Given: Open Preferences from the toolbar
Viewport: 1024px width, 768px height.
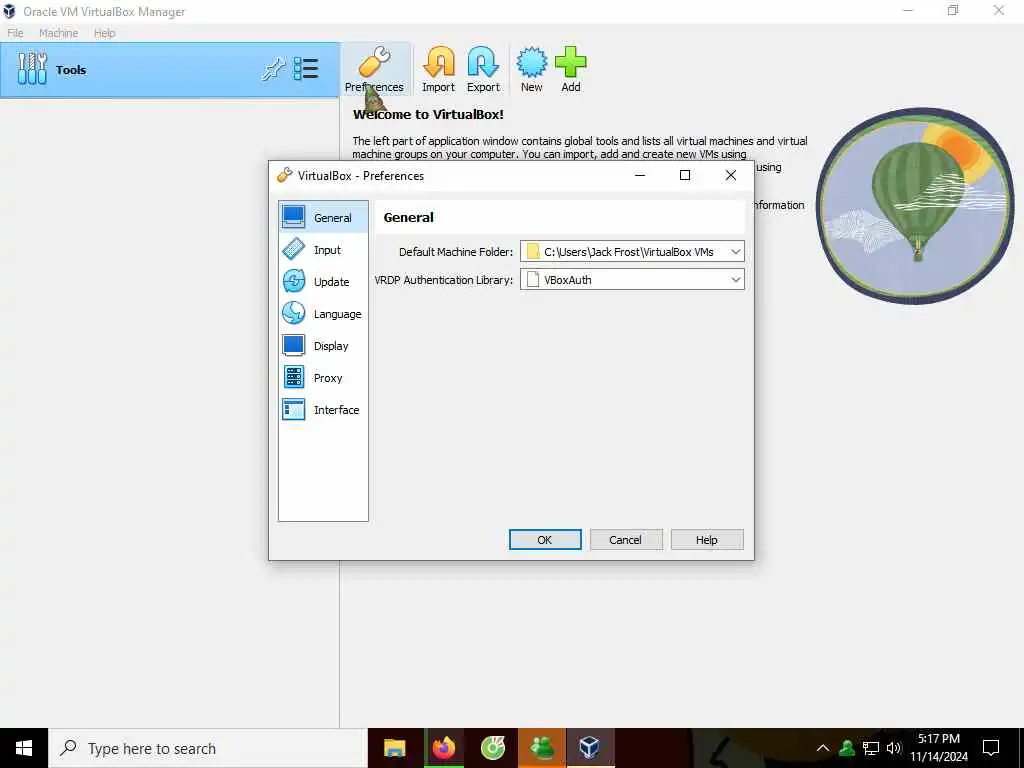Looking at the screenshot, I should [x=374, y=70].
